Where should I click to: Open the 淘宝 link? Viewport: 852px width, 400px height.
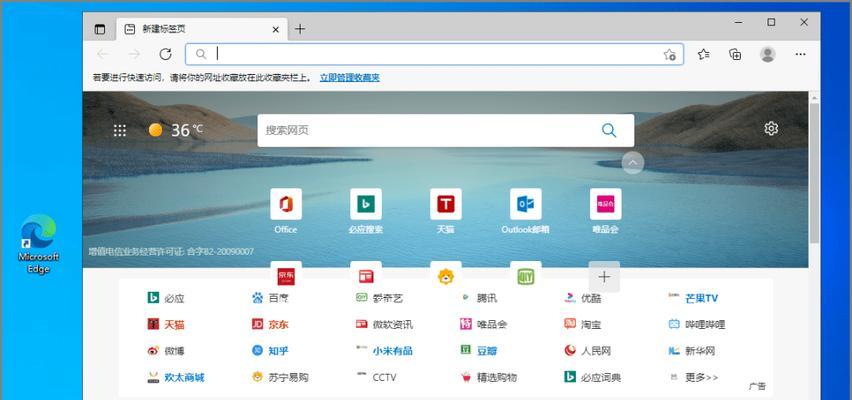582,324
